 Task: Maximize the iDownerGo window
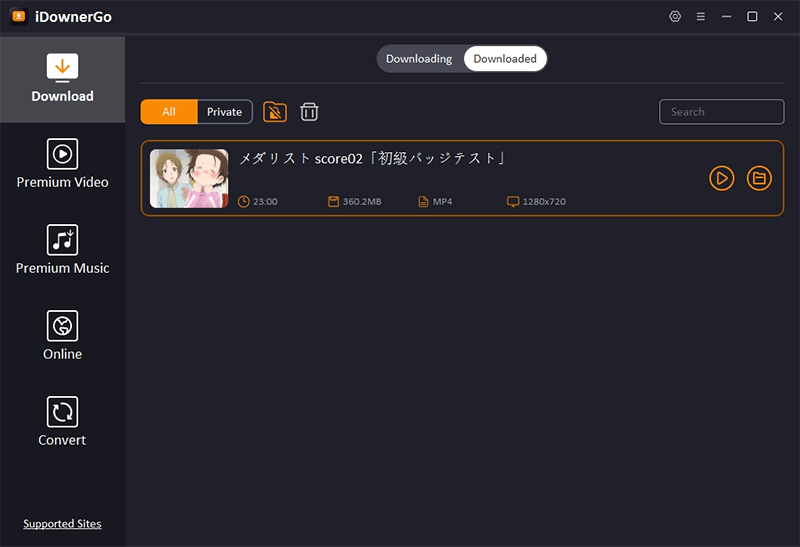coord(752,16)
